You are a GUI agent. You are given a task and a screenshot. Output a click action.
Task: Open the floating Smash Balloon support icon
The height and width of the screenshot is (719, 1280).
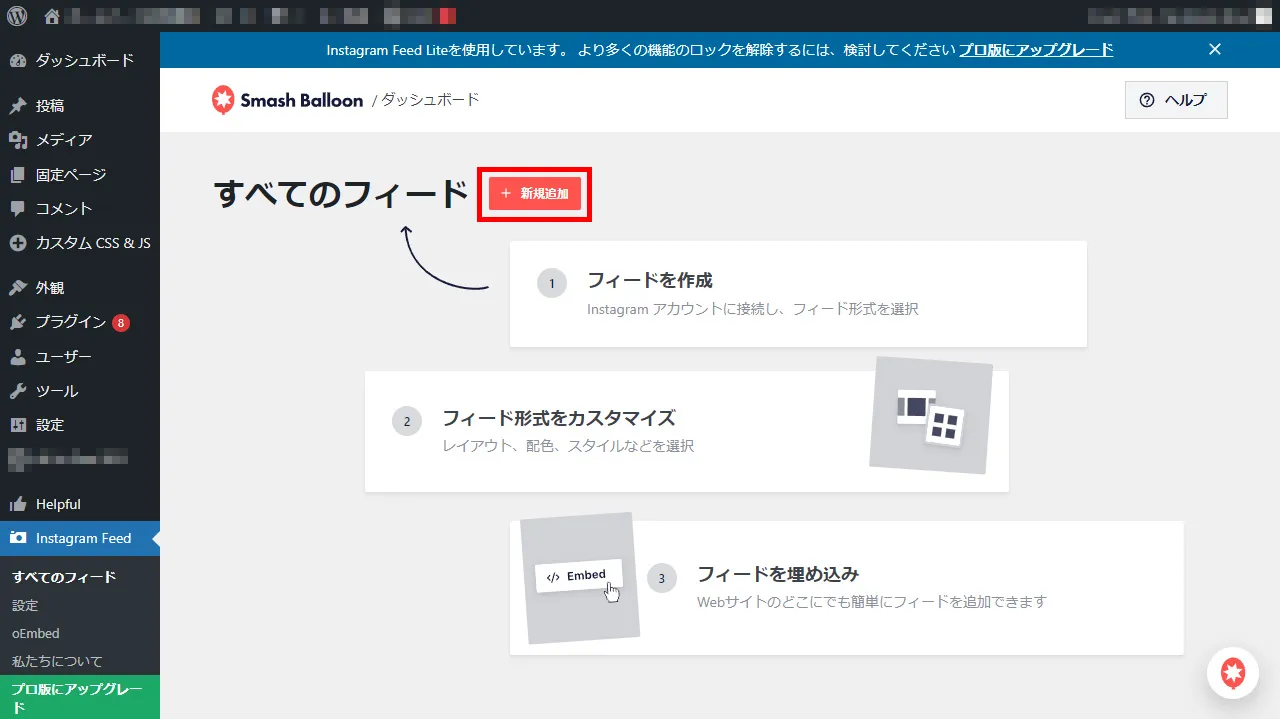pyautogui.click(x=1233, y=673)
